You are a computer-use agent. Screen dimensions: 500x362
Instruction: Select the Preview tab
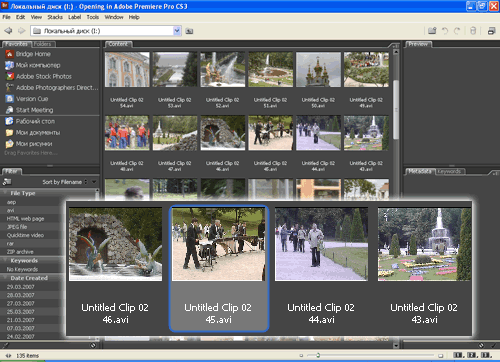point(418,44)
